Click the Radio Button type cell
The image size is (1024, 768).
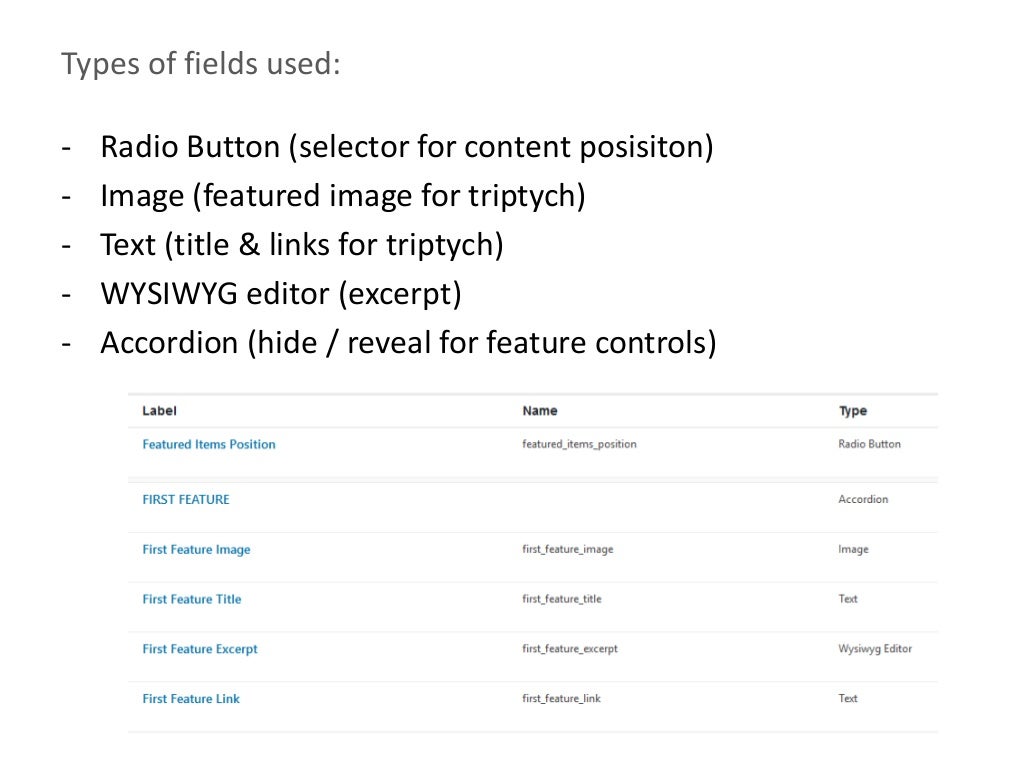(x=869, y=444)
